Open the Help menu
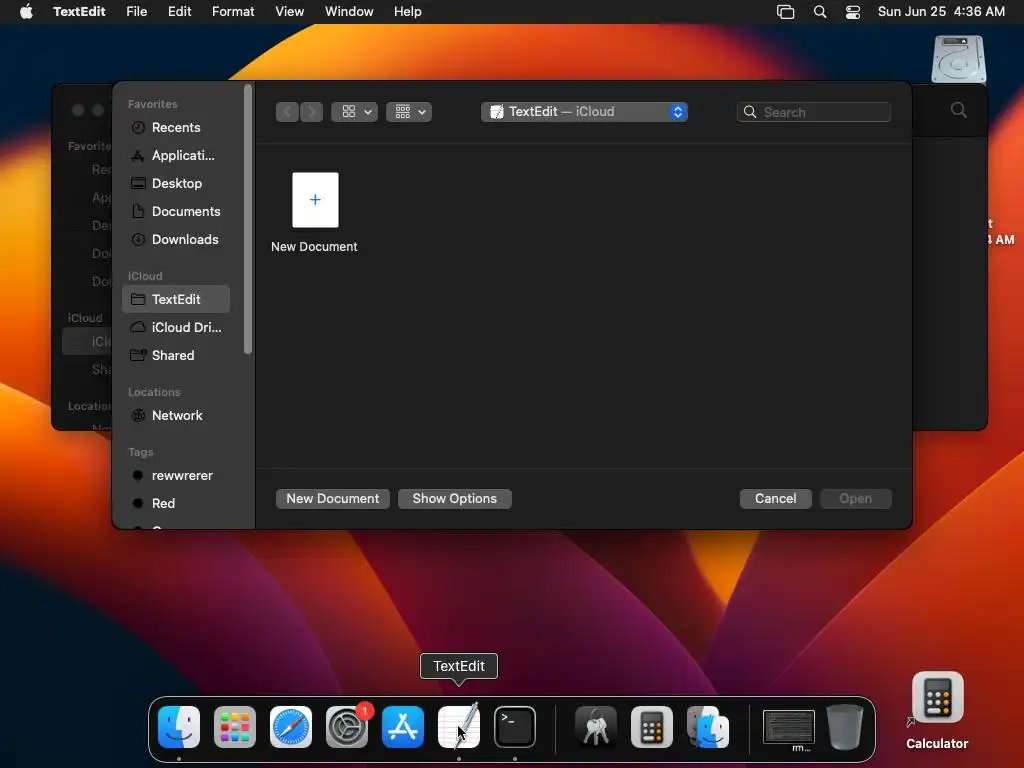Screen dimensions: 1024x768 click(x=408, y=11)
